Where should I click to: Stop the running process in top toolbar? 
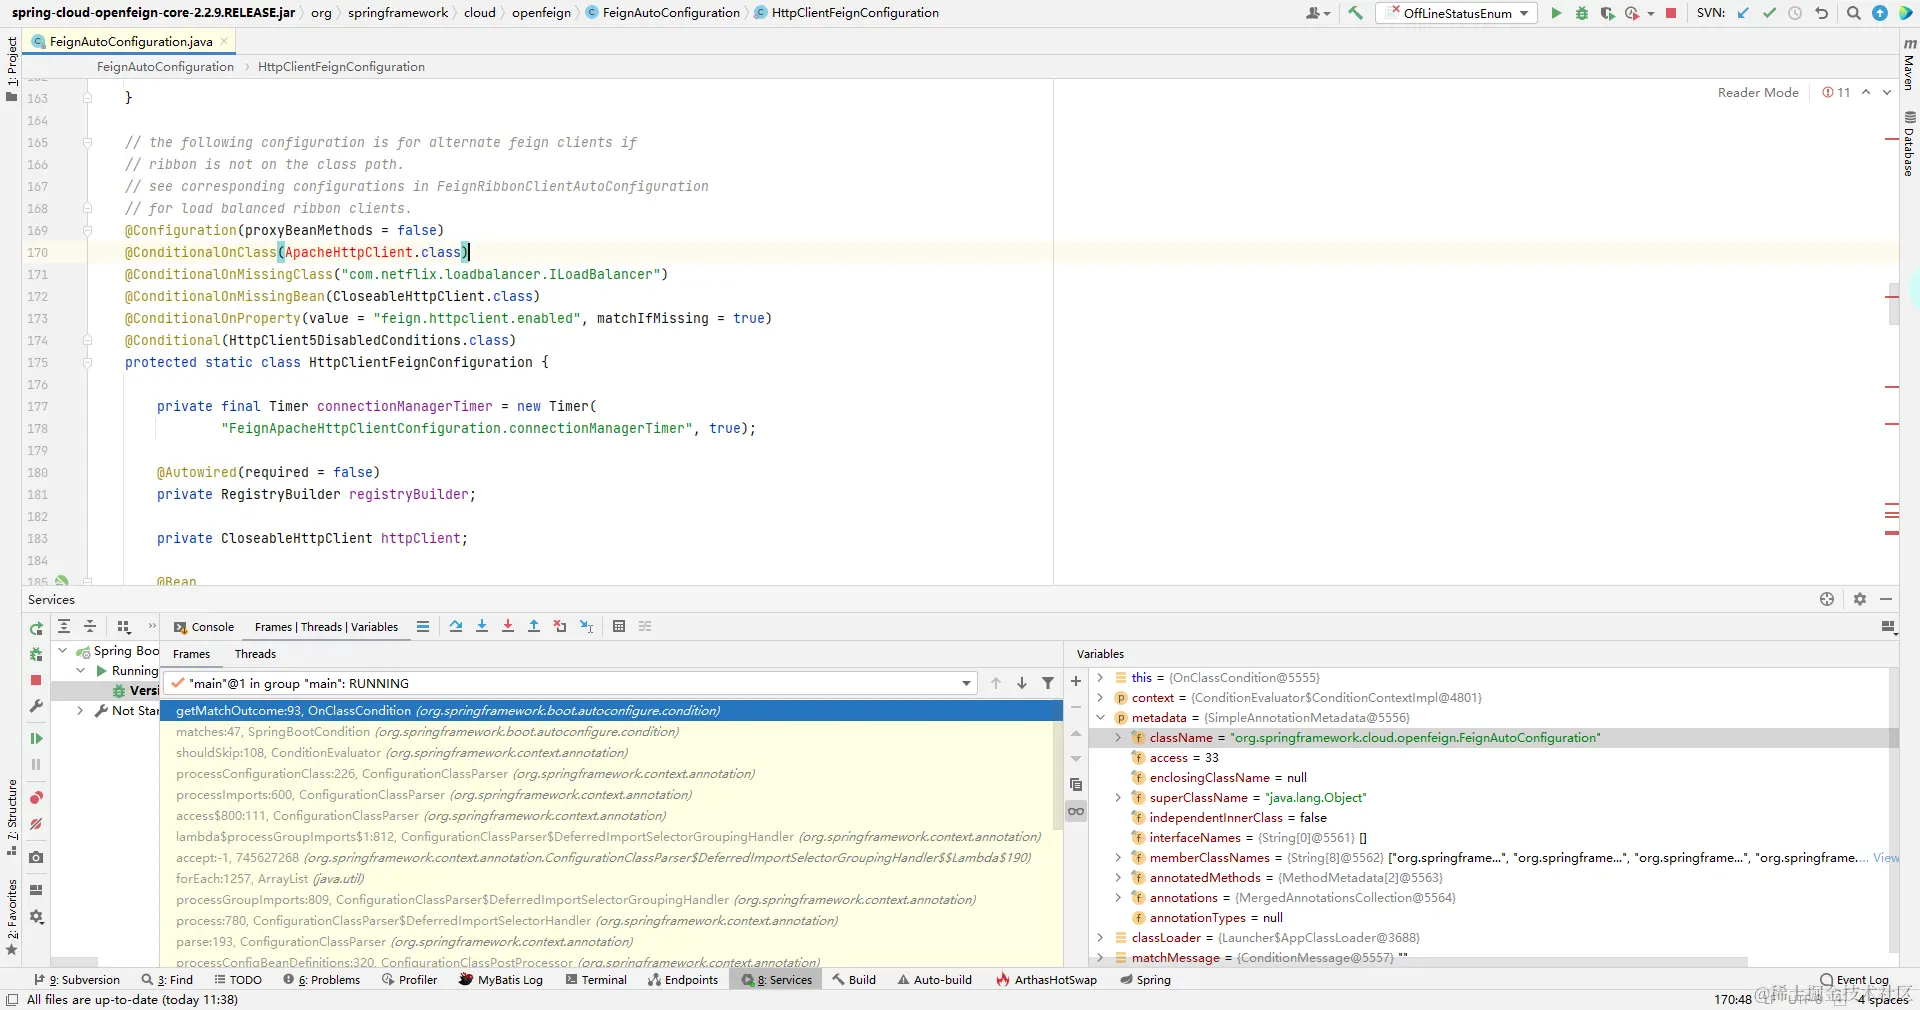click(x=1671, y=13)
